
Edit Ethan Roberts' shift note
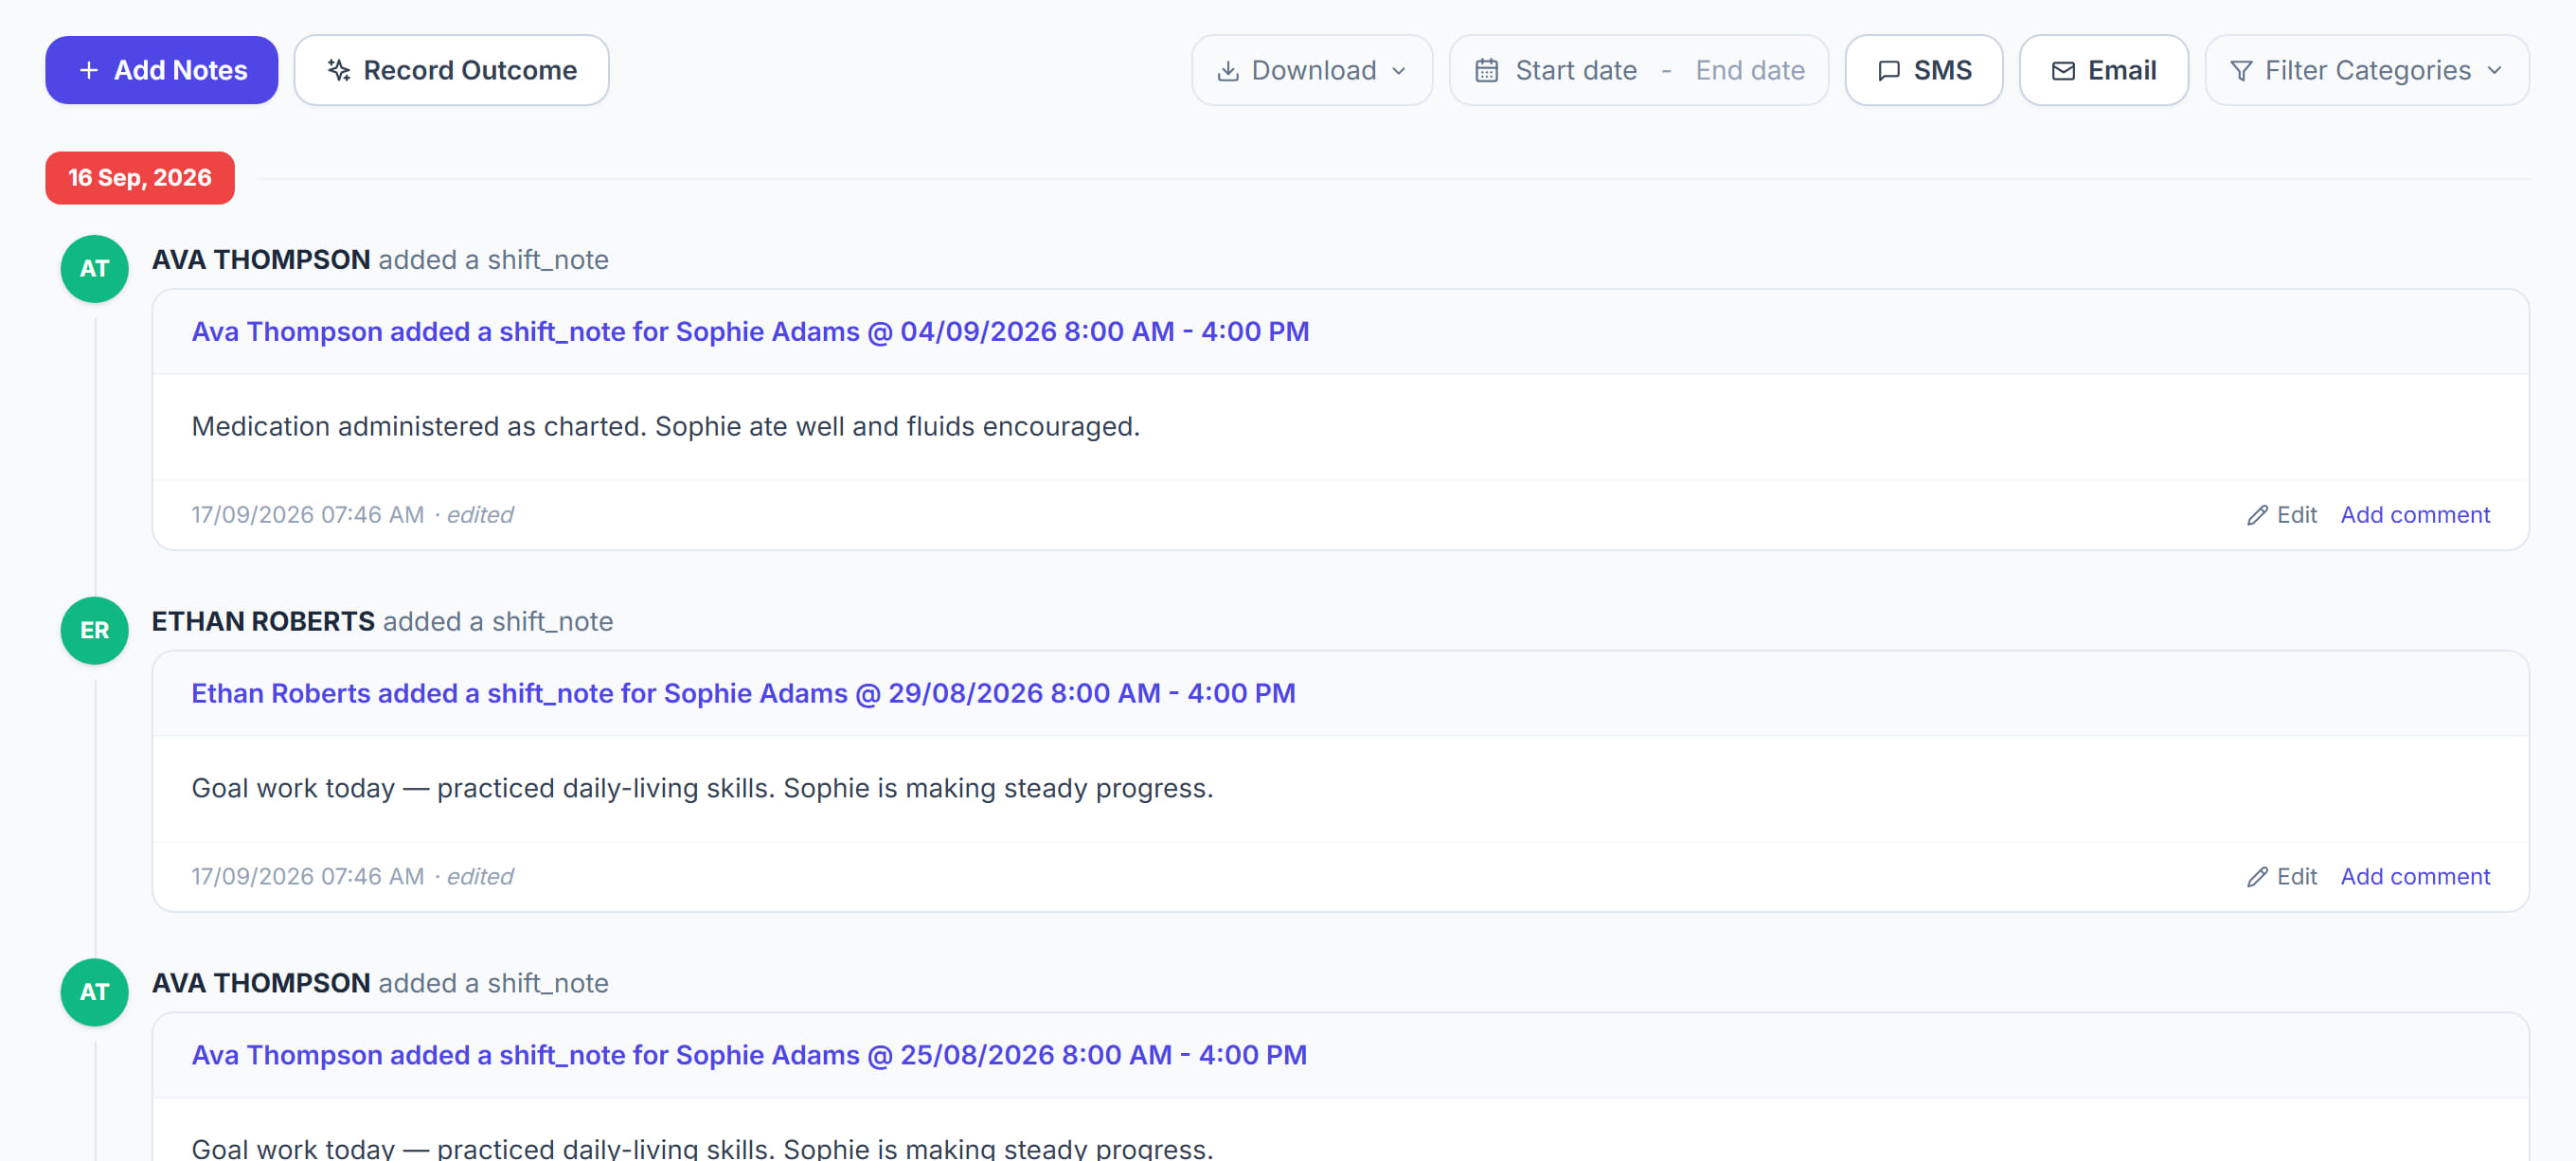(2281, 877)
